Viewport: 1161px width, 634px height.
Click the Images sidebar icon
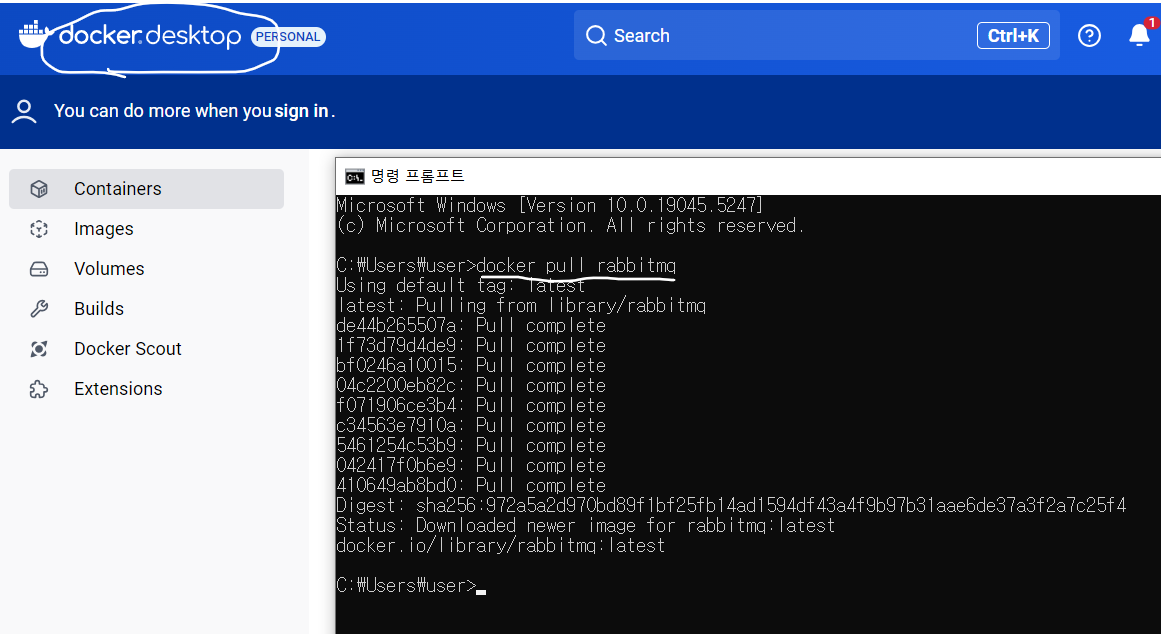click(39, 229)
